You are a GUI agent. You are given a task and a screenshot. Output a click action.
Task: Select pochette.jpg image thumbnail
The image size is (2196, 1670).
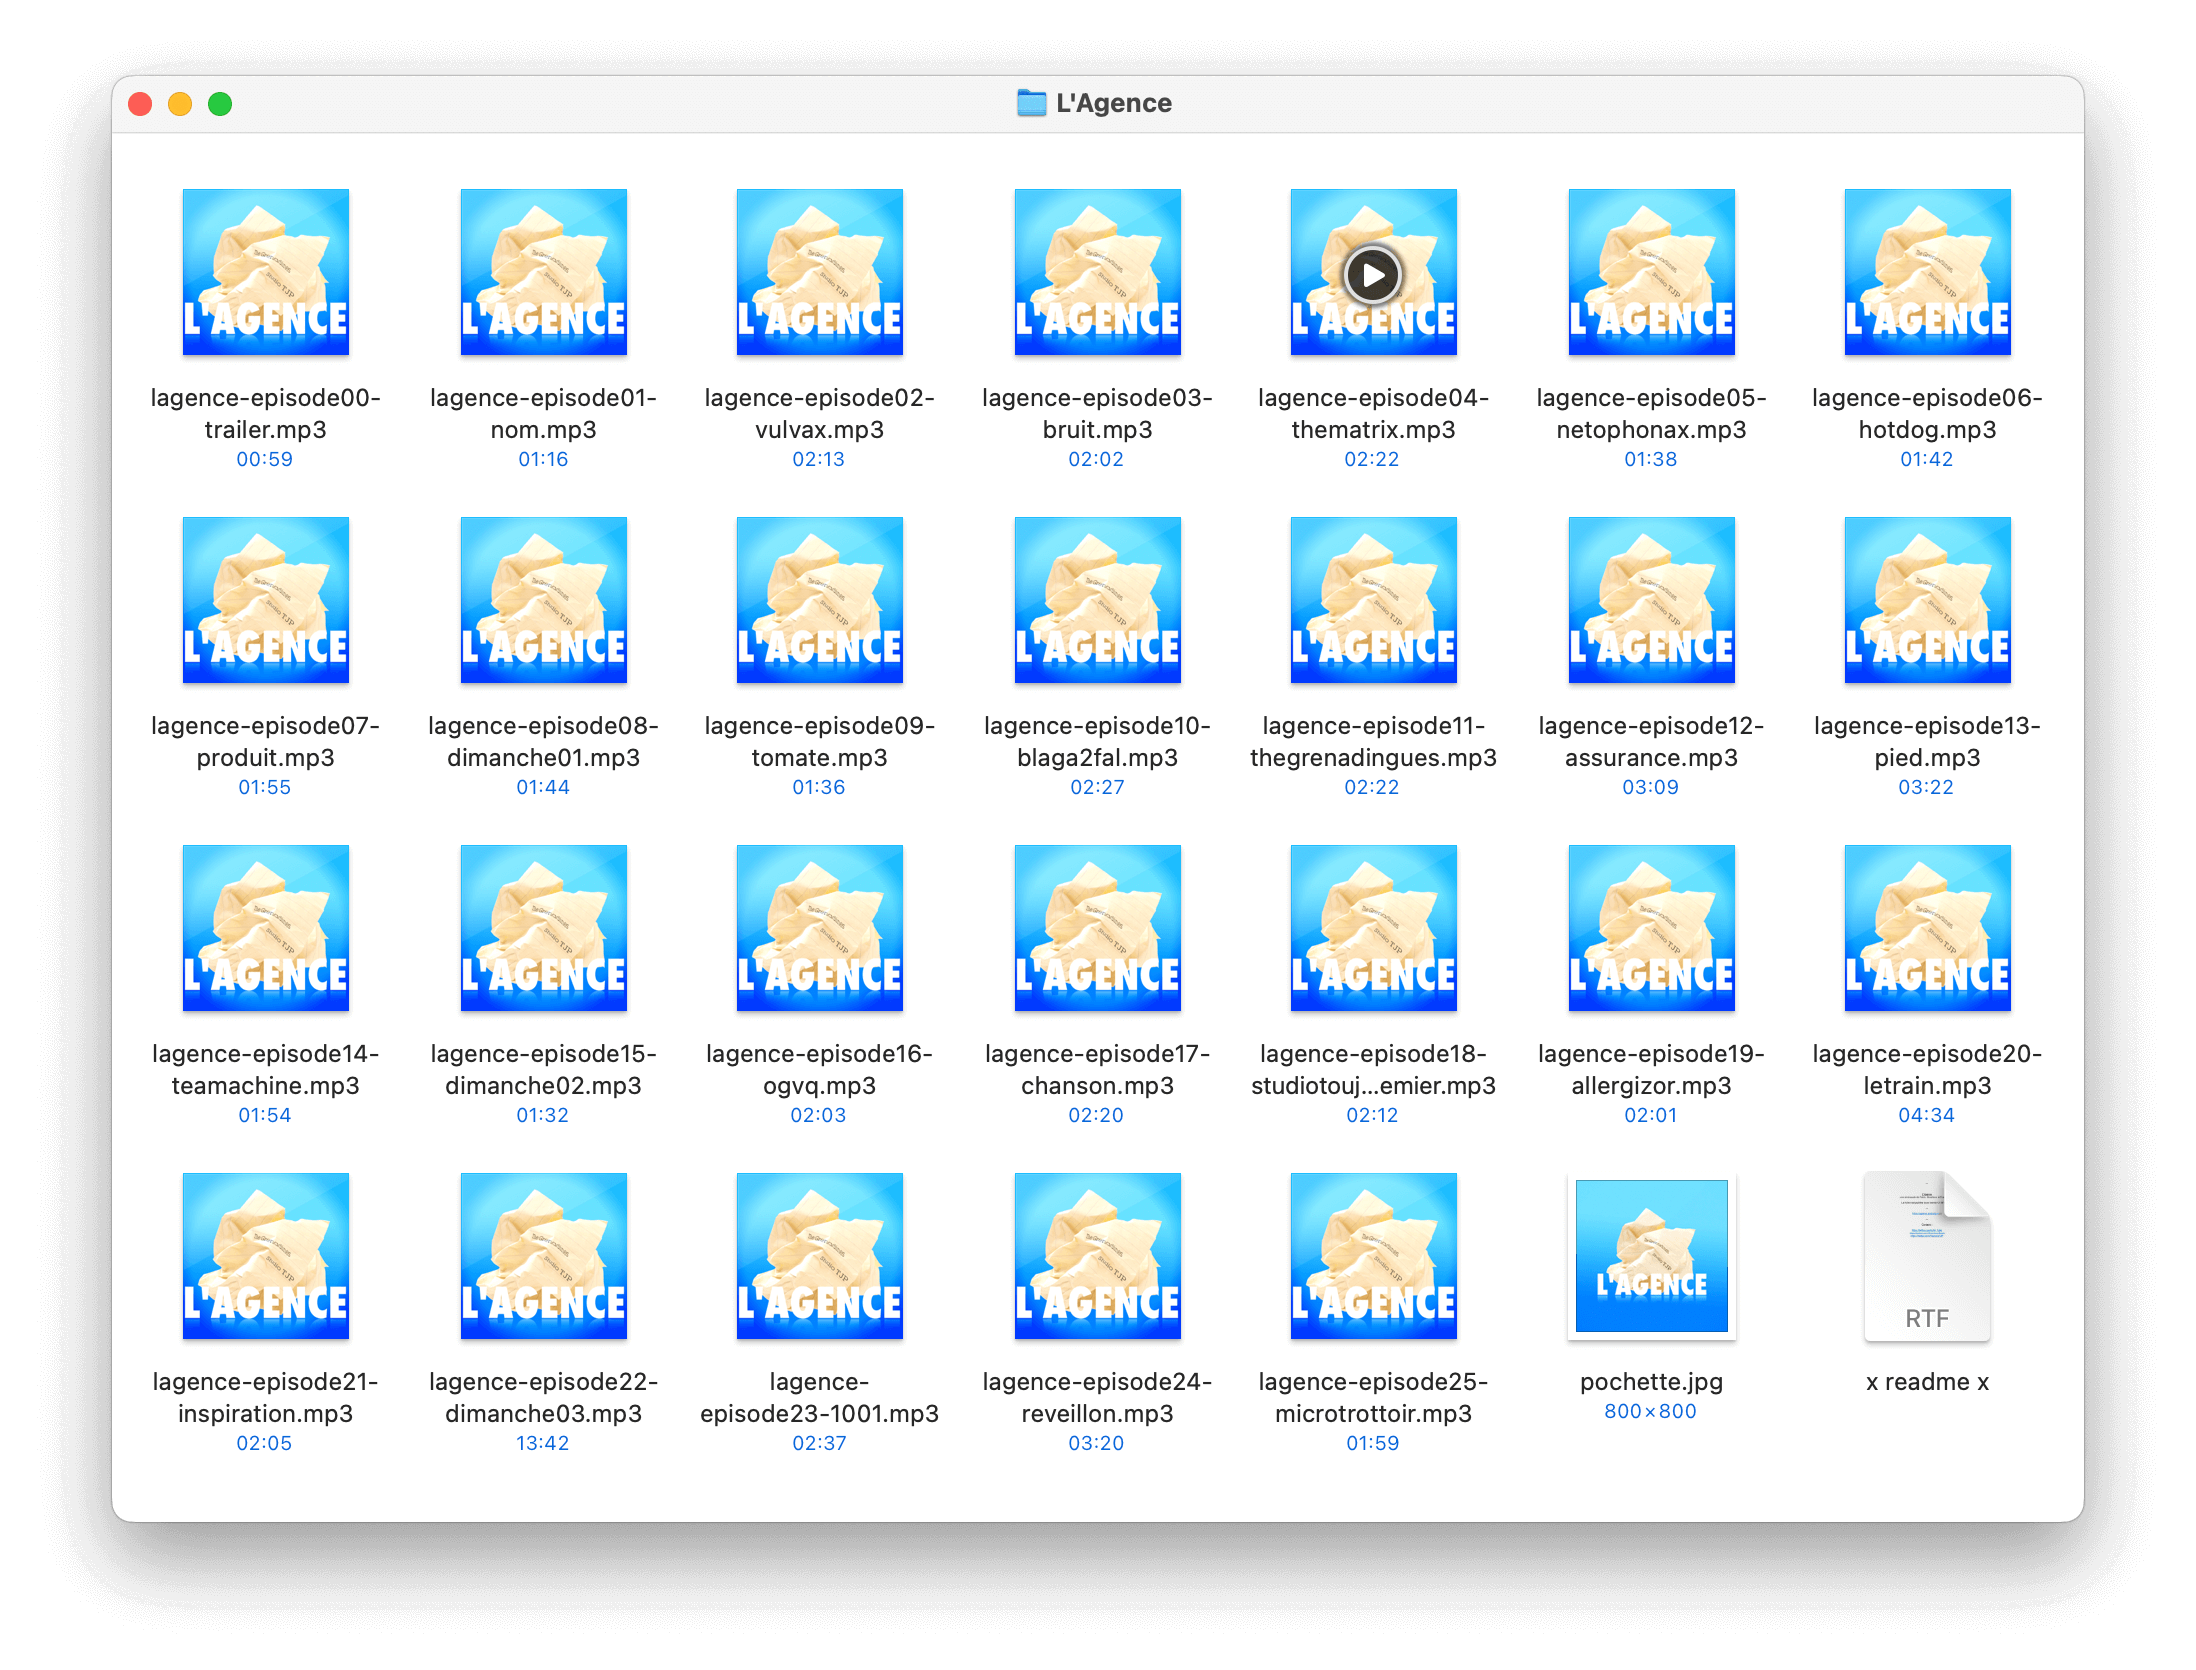pos(1651,1256)
